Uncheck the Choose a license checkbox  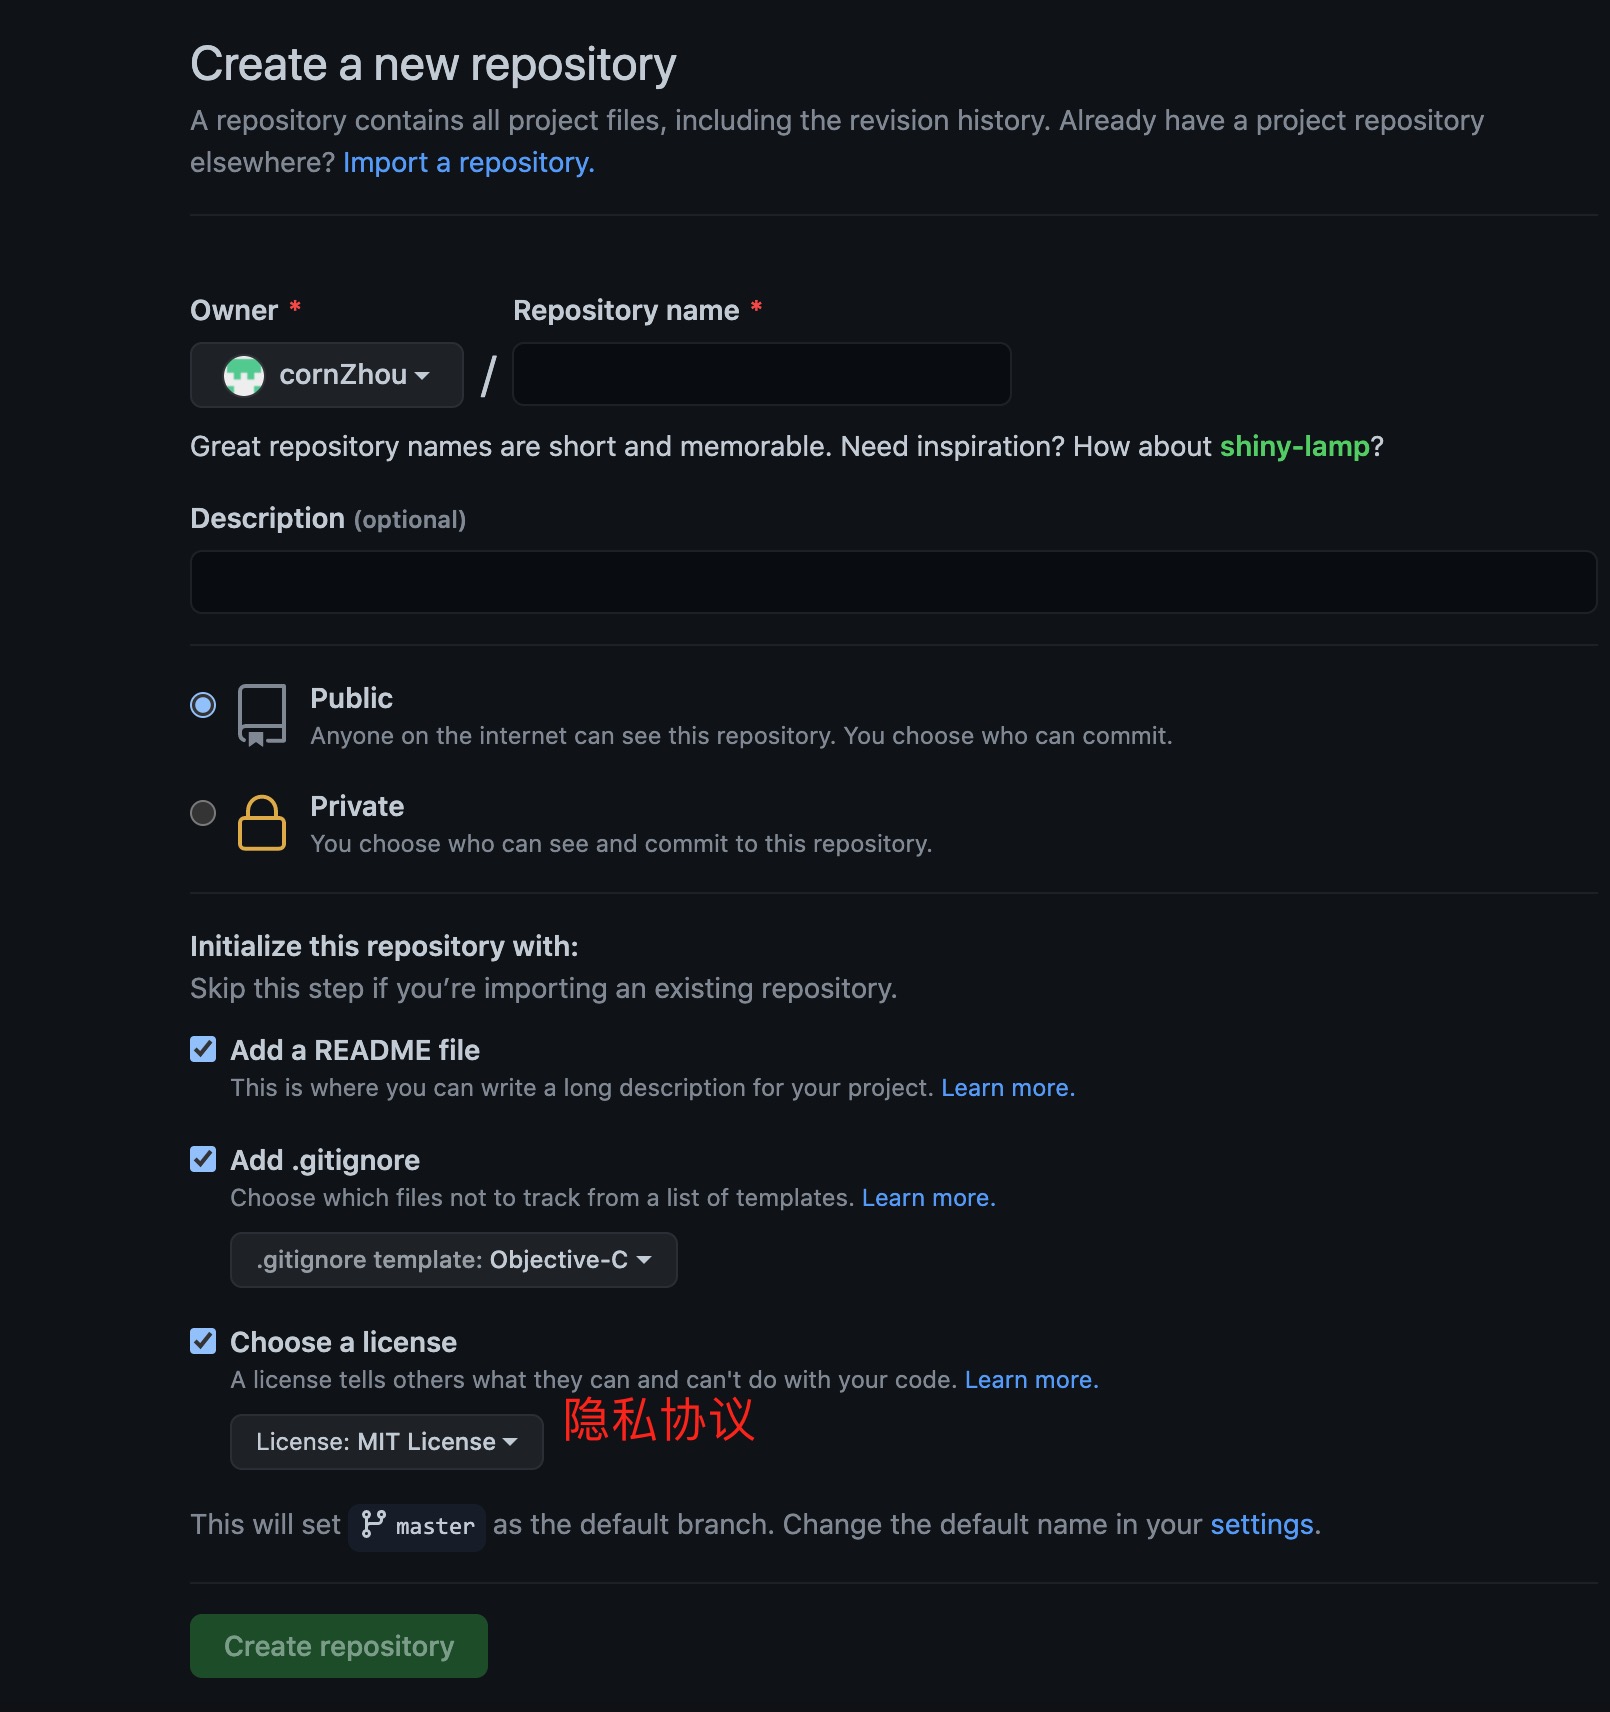(x=203, y=1341)
